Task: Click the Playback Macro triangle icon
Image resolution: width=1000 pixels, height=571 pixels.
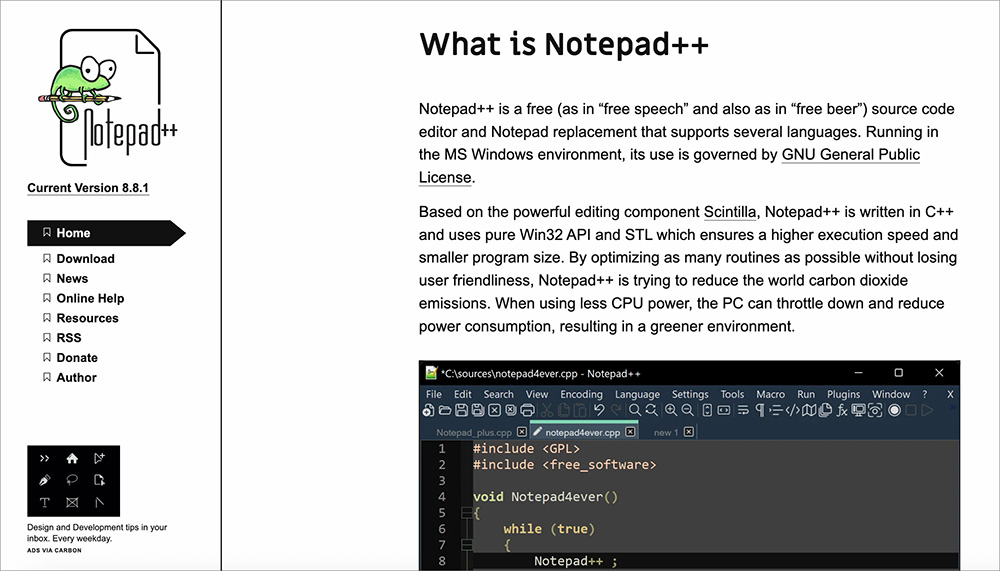Action: coord(928,410)
